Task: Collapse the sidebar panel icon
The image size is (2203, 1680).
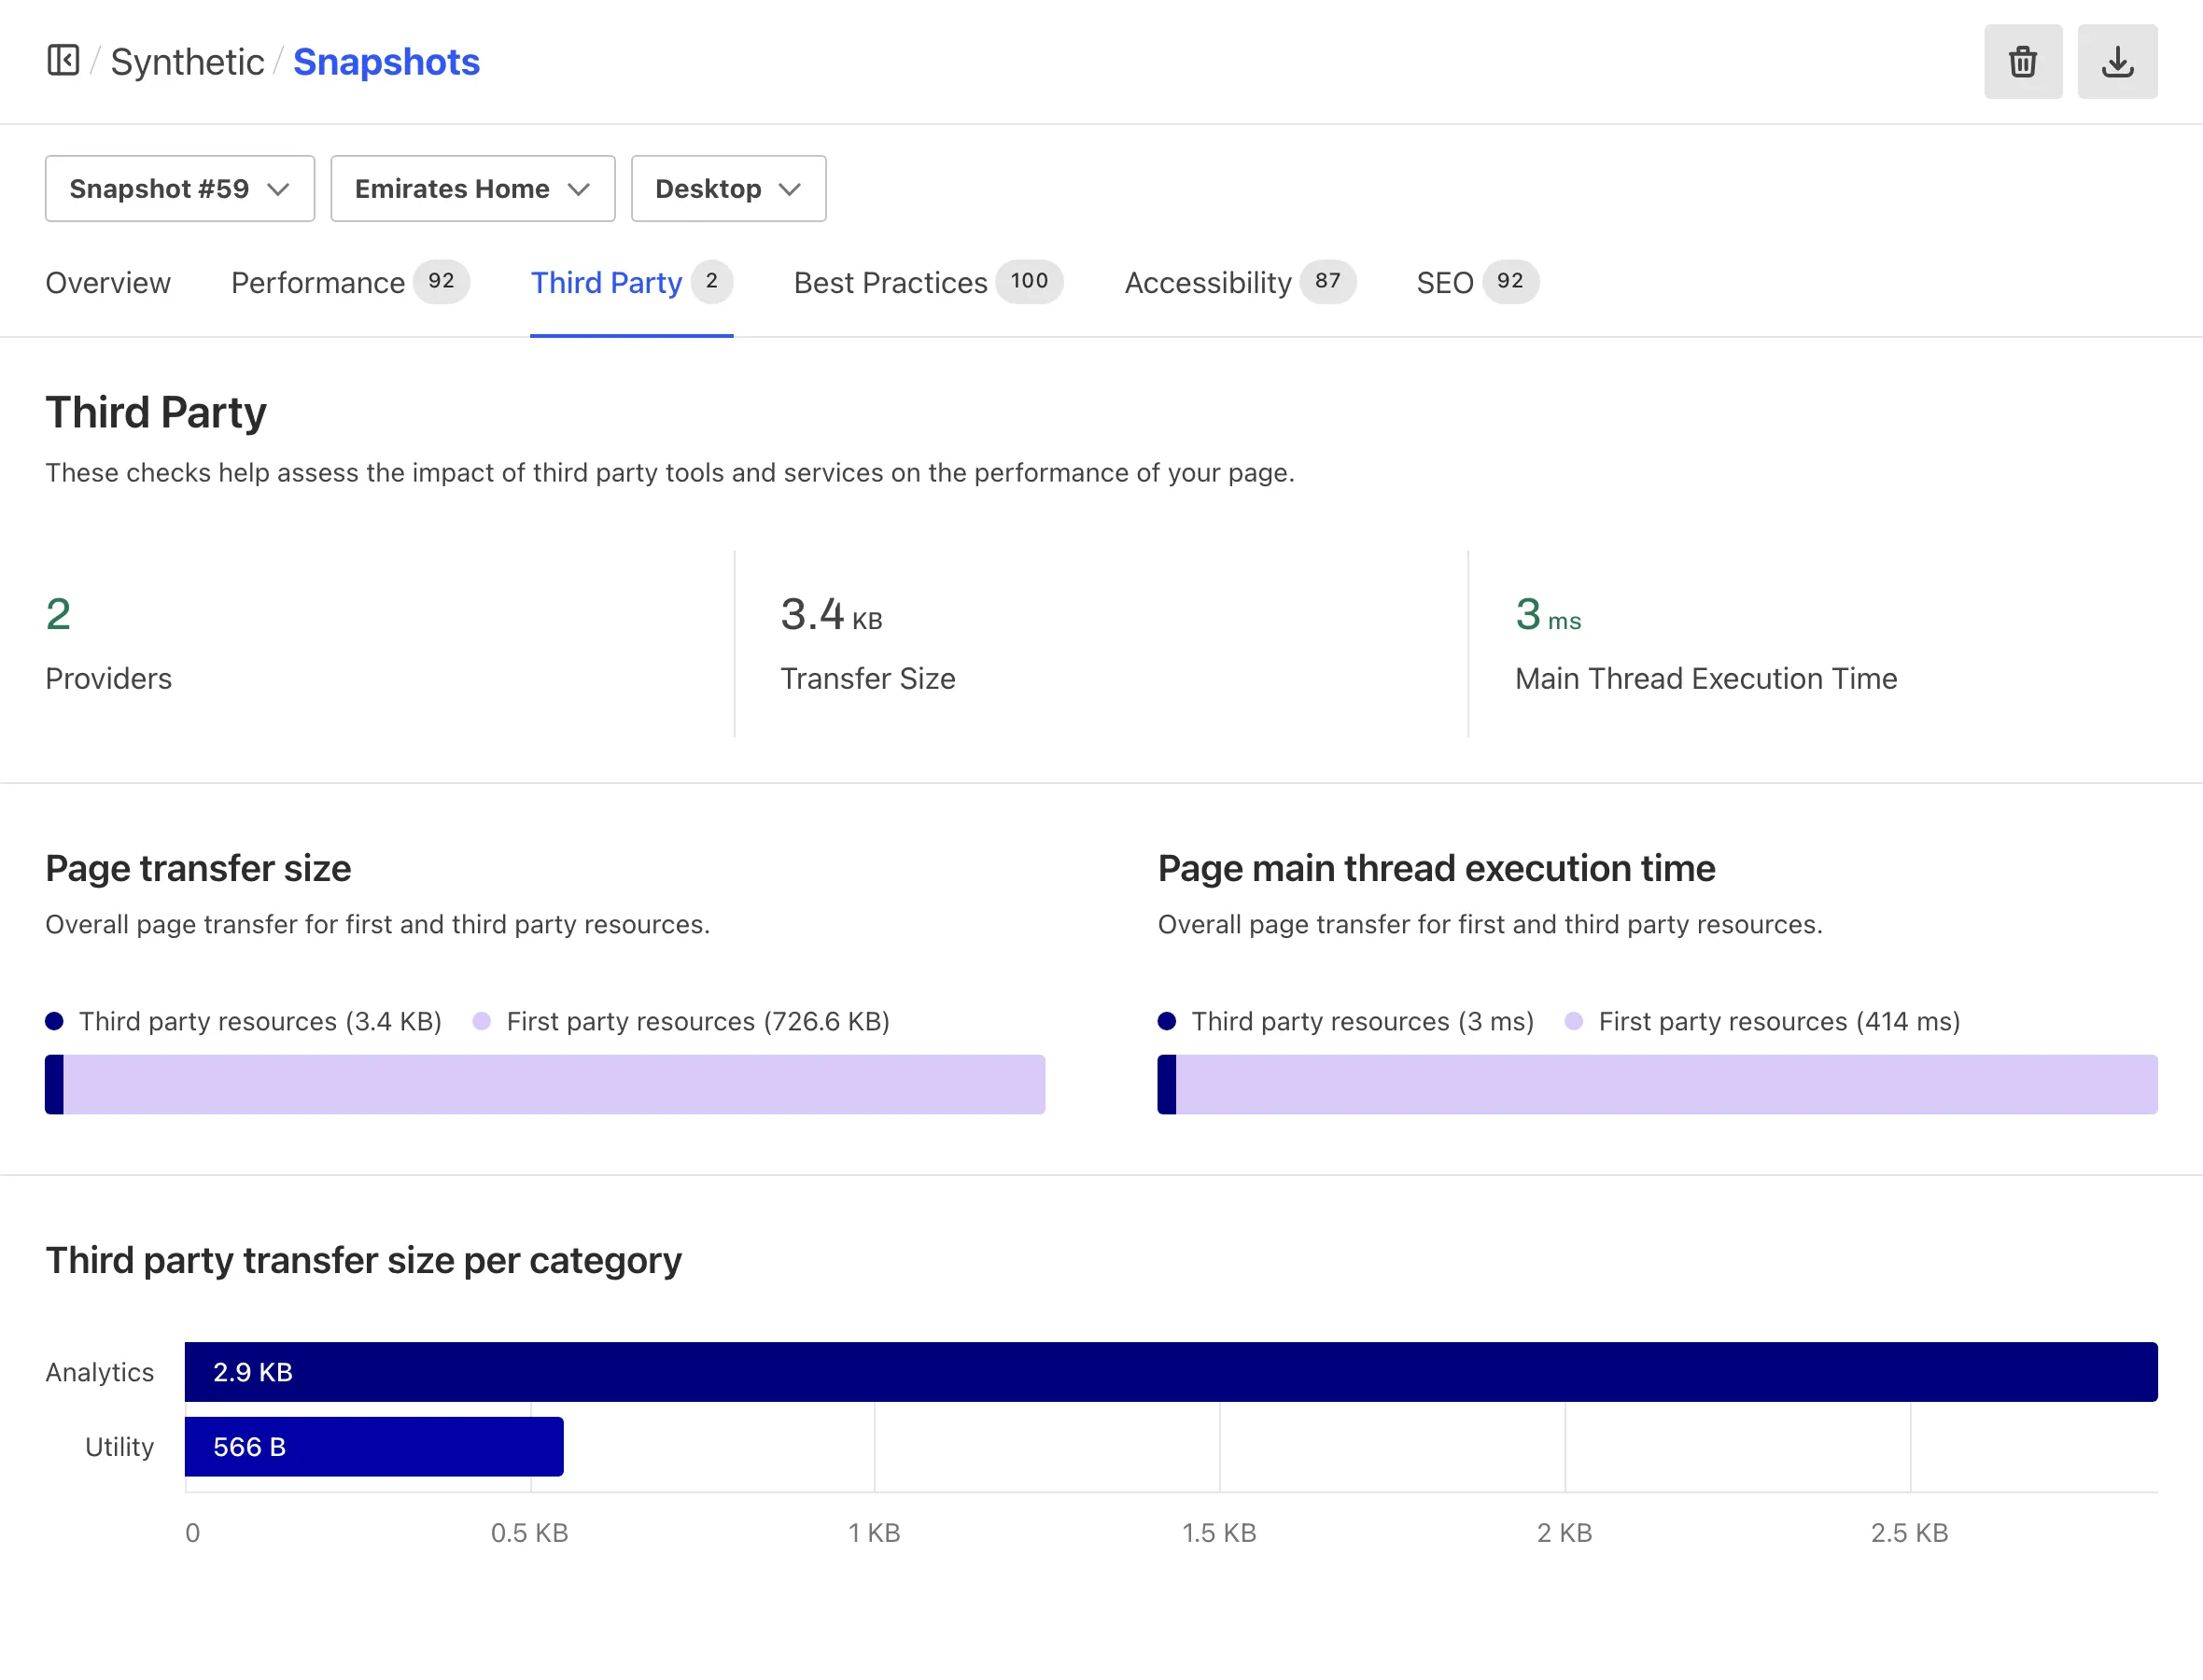Action: click(x=63, y=60)
